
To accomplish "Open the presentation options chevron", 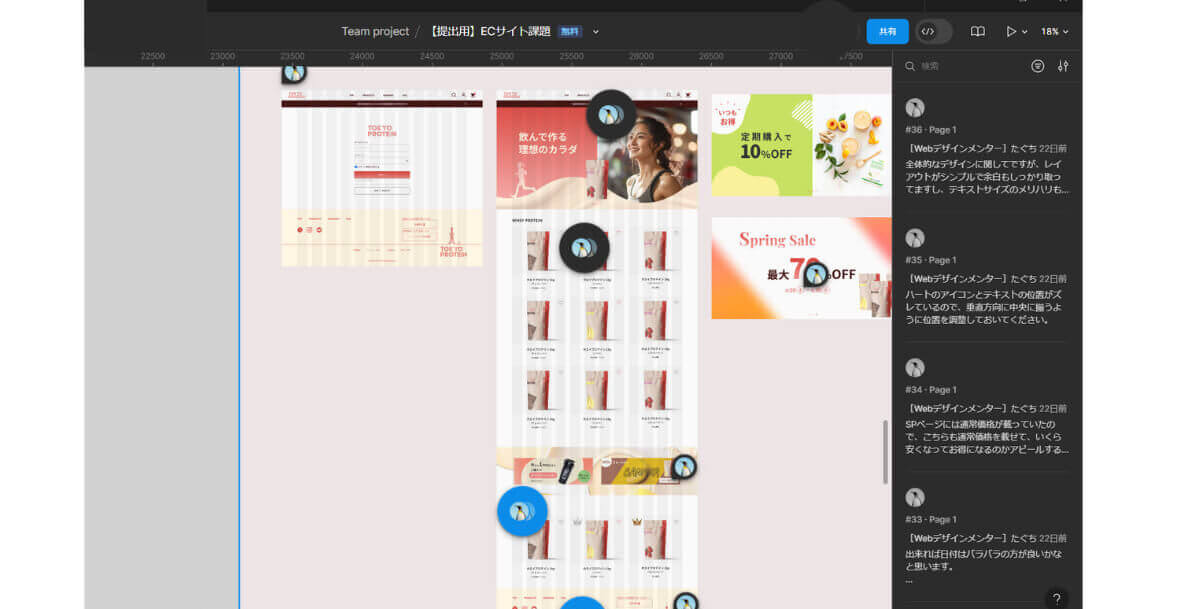I will [1025, 32].
